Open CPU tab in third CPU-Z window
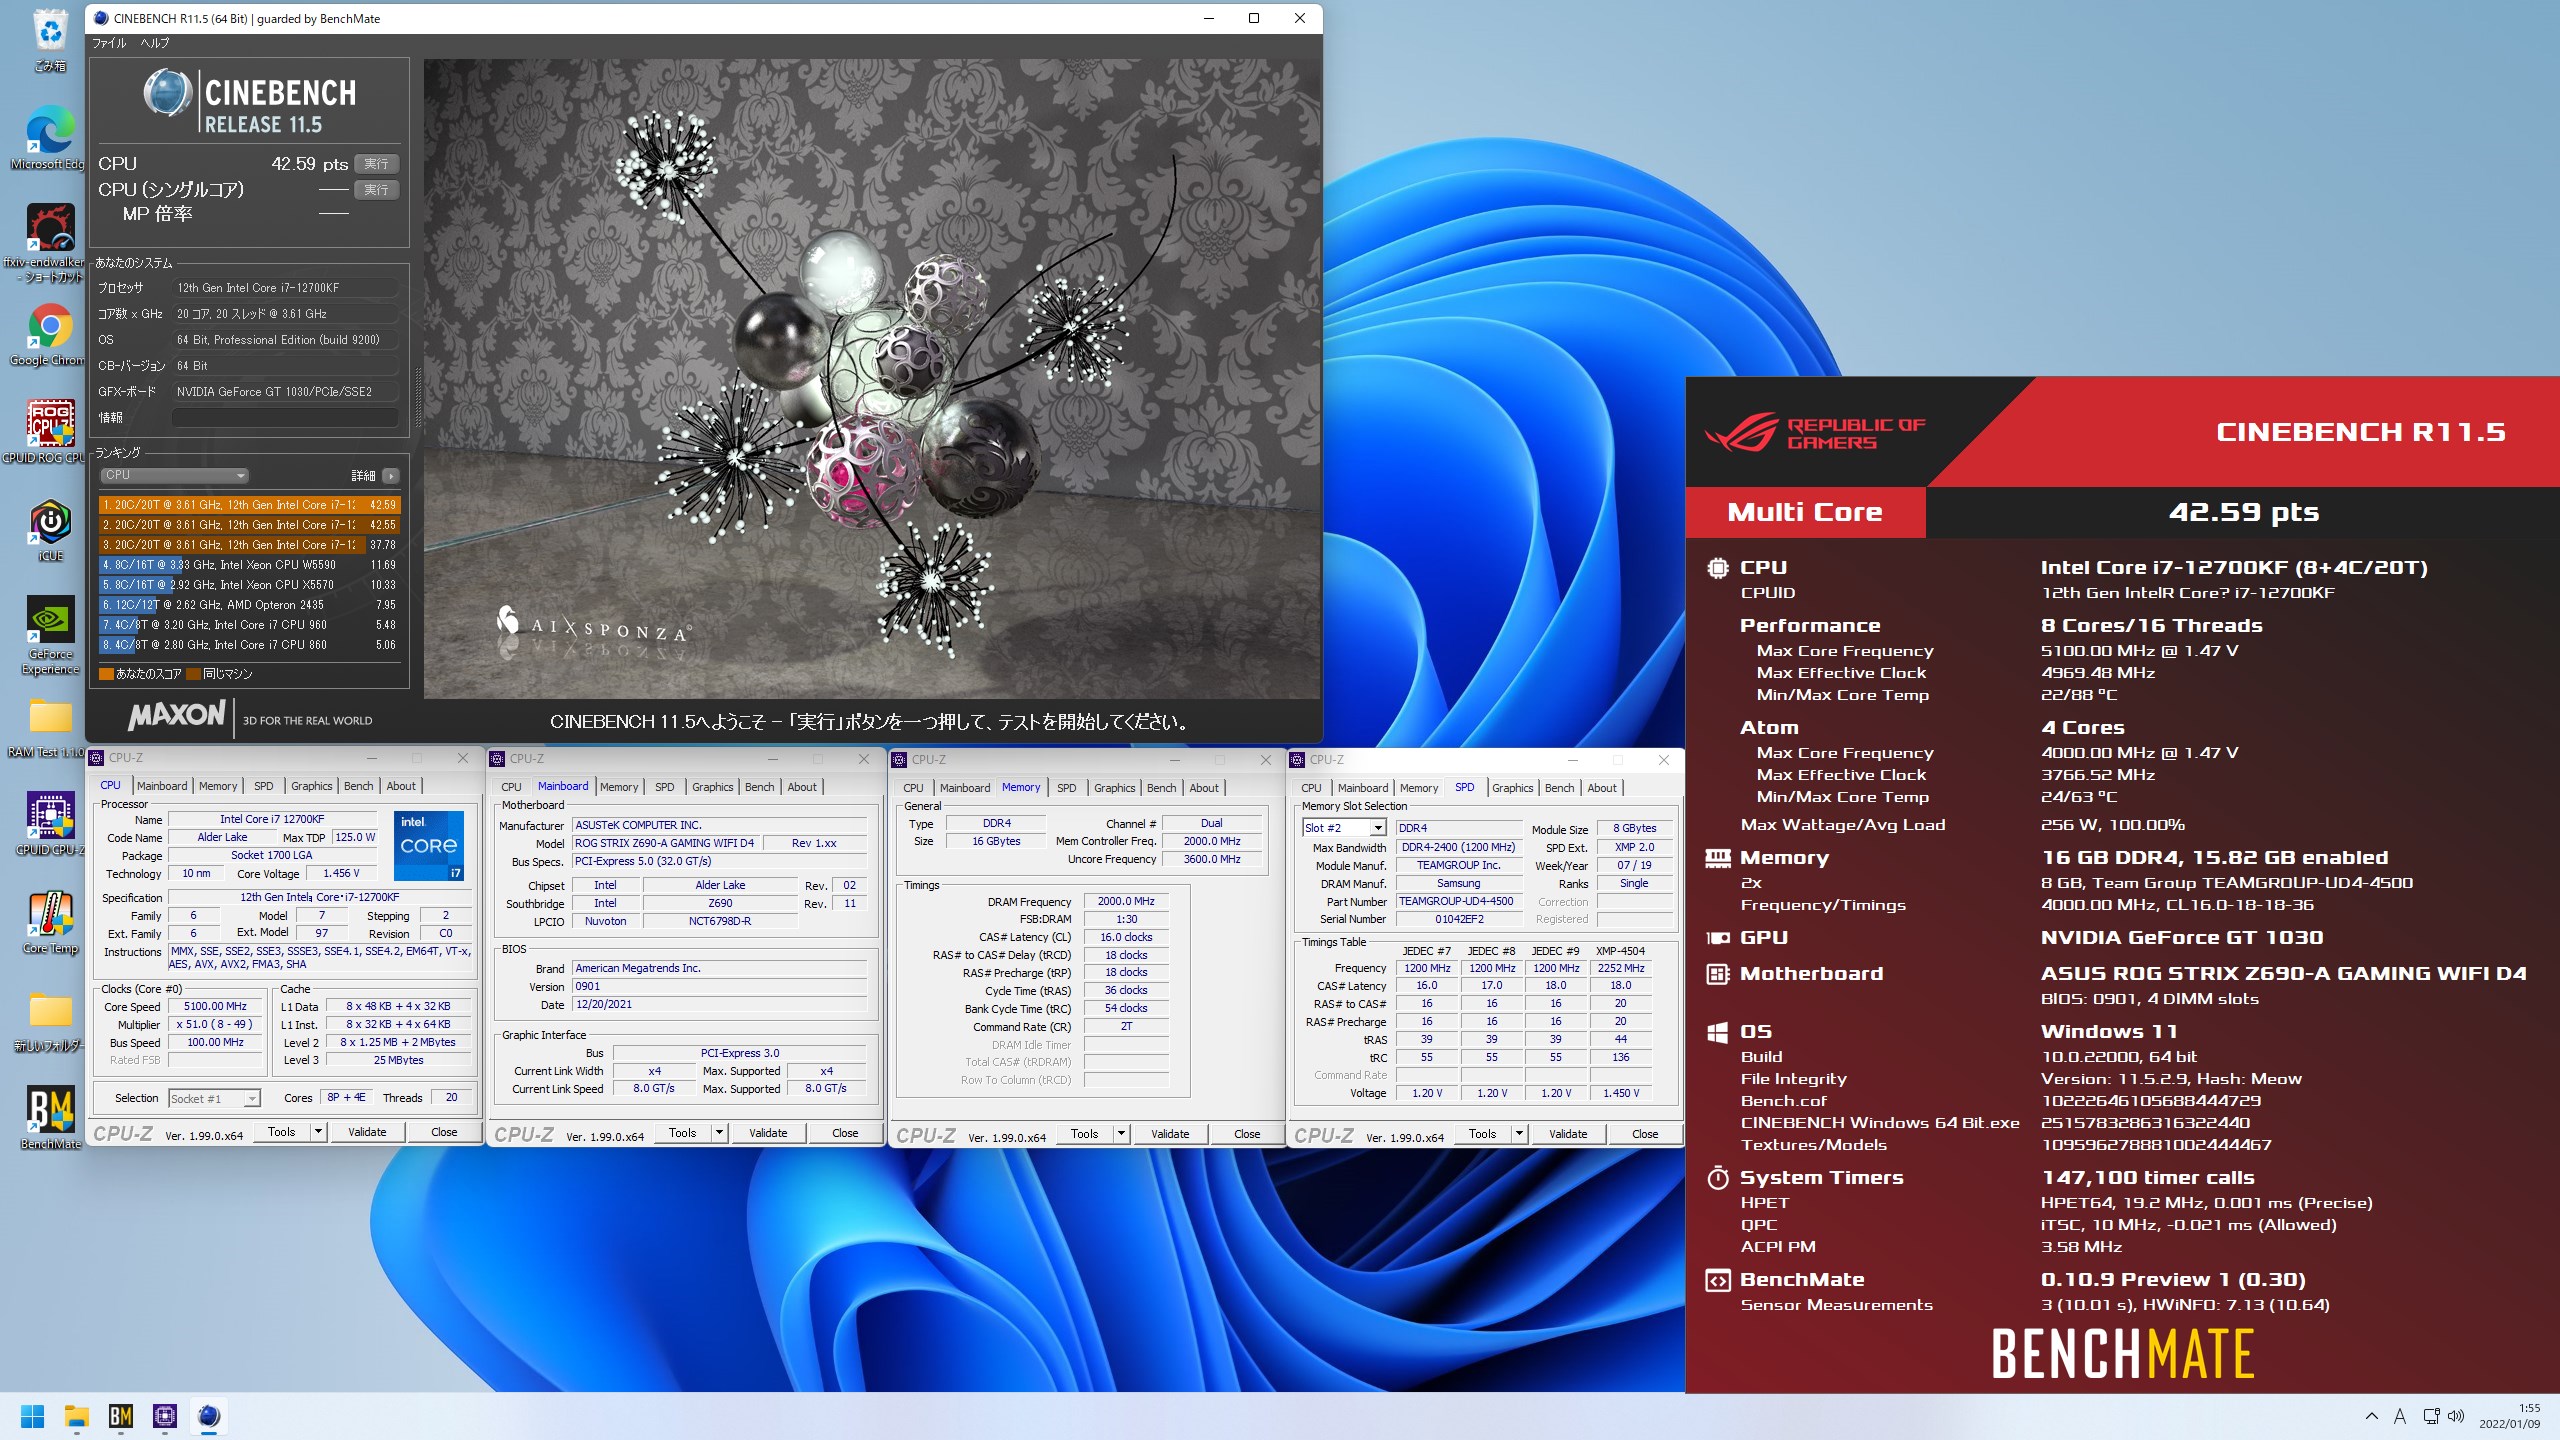 click(x=913, y=788)
